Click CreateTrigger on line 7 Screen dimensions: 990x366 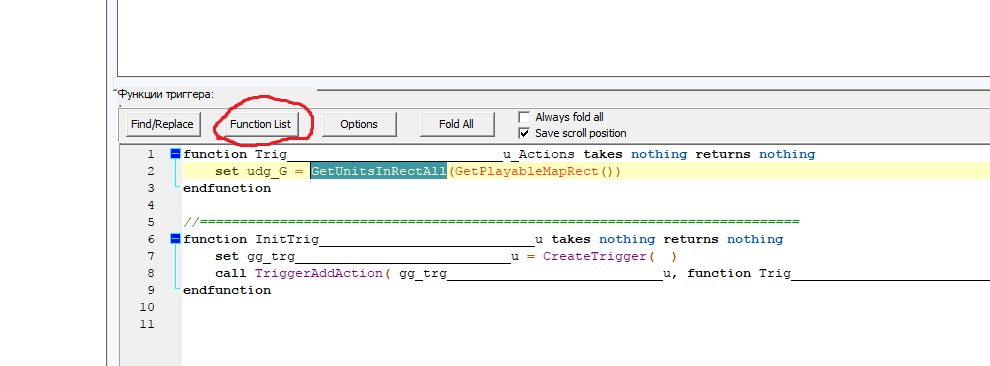click(594, 256)
